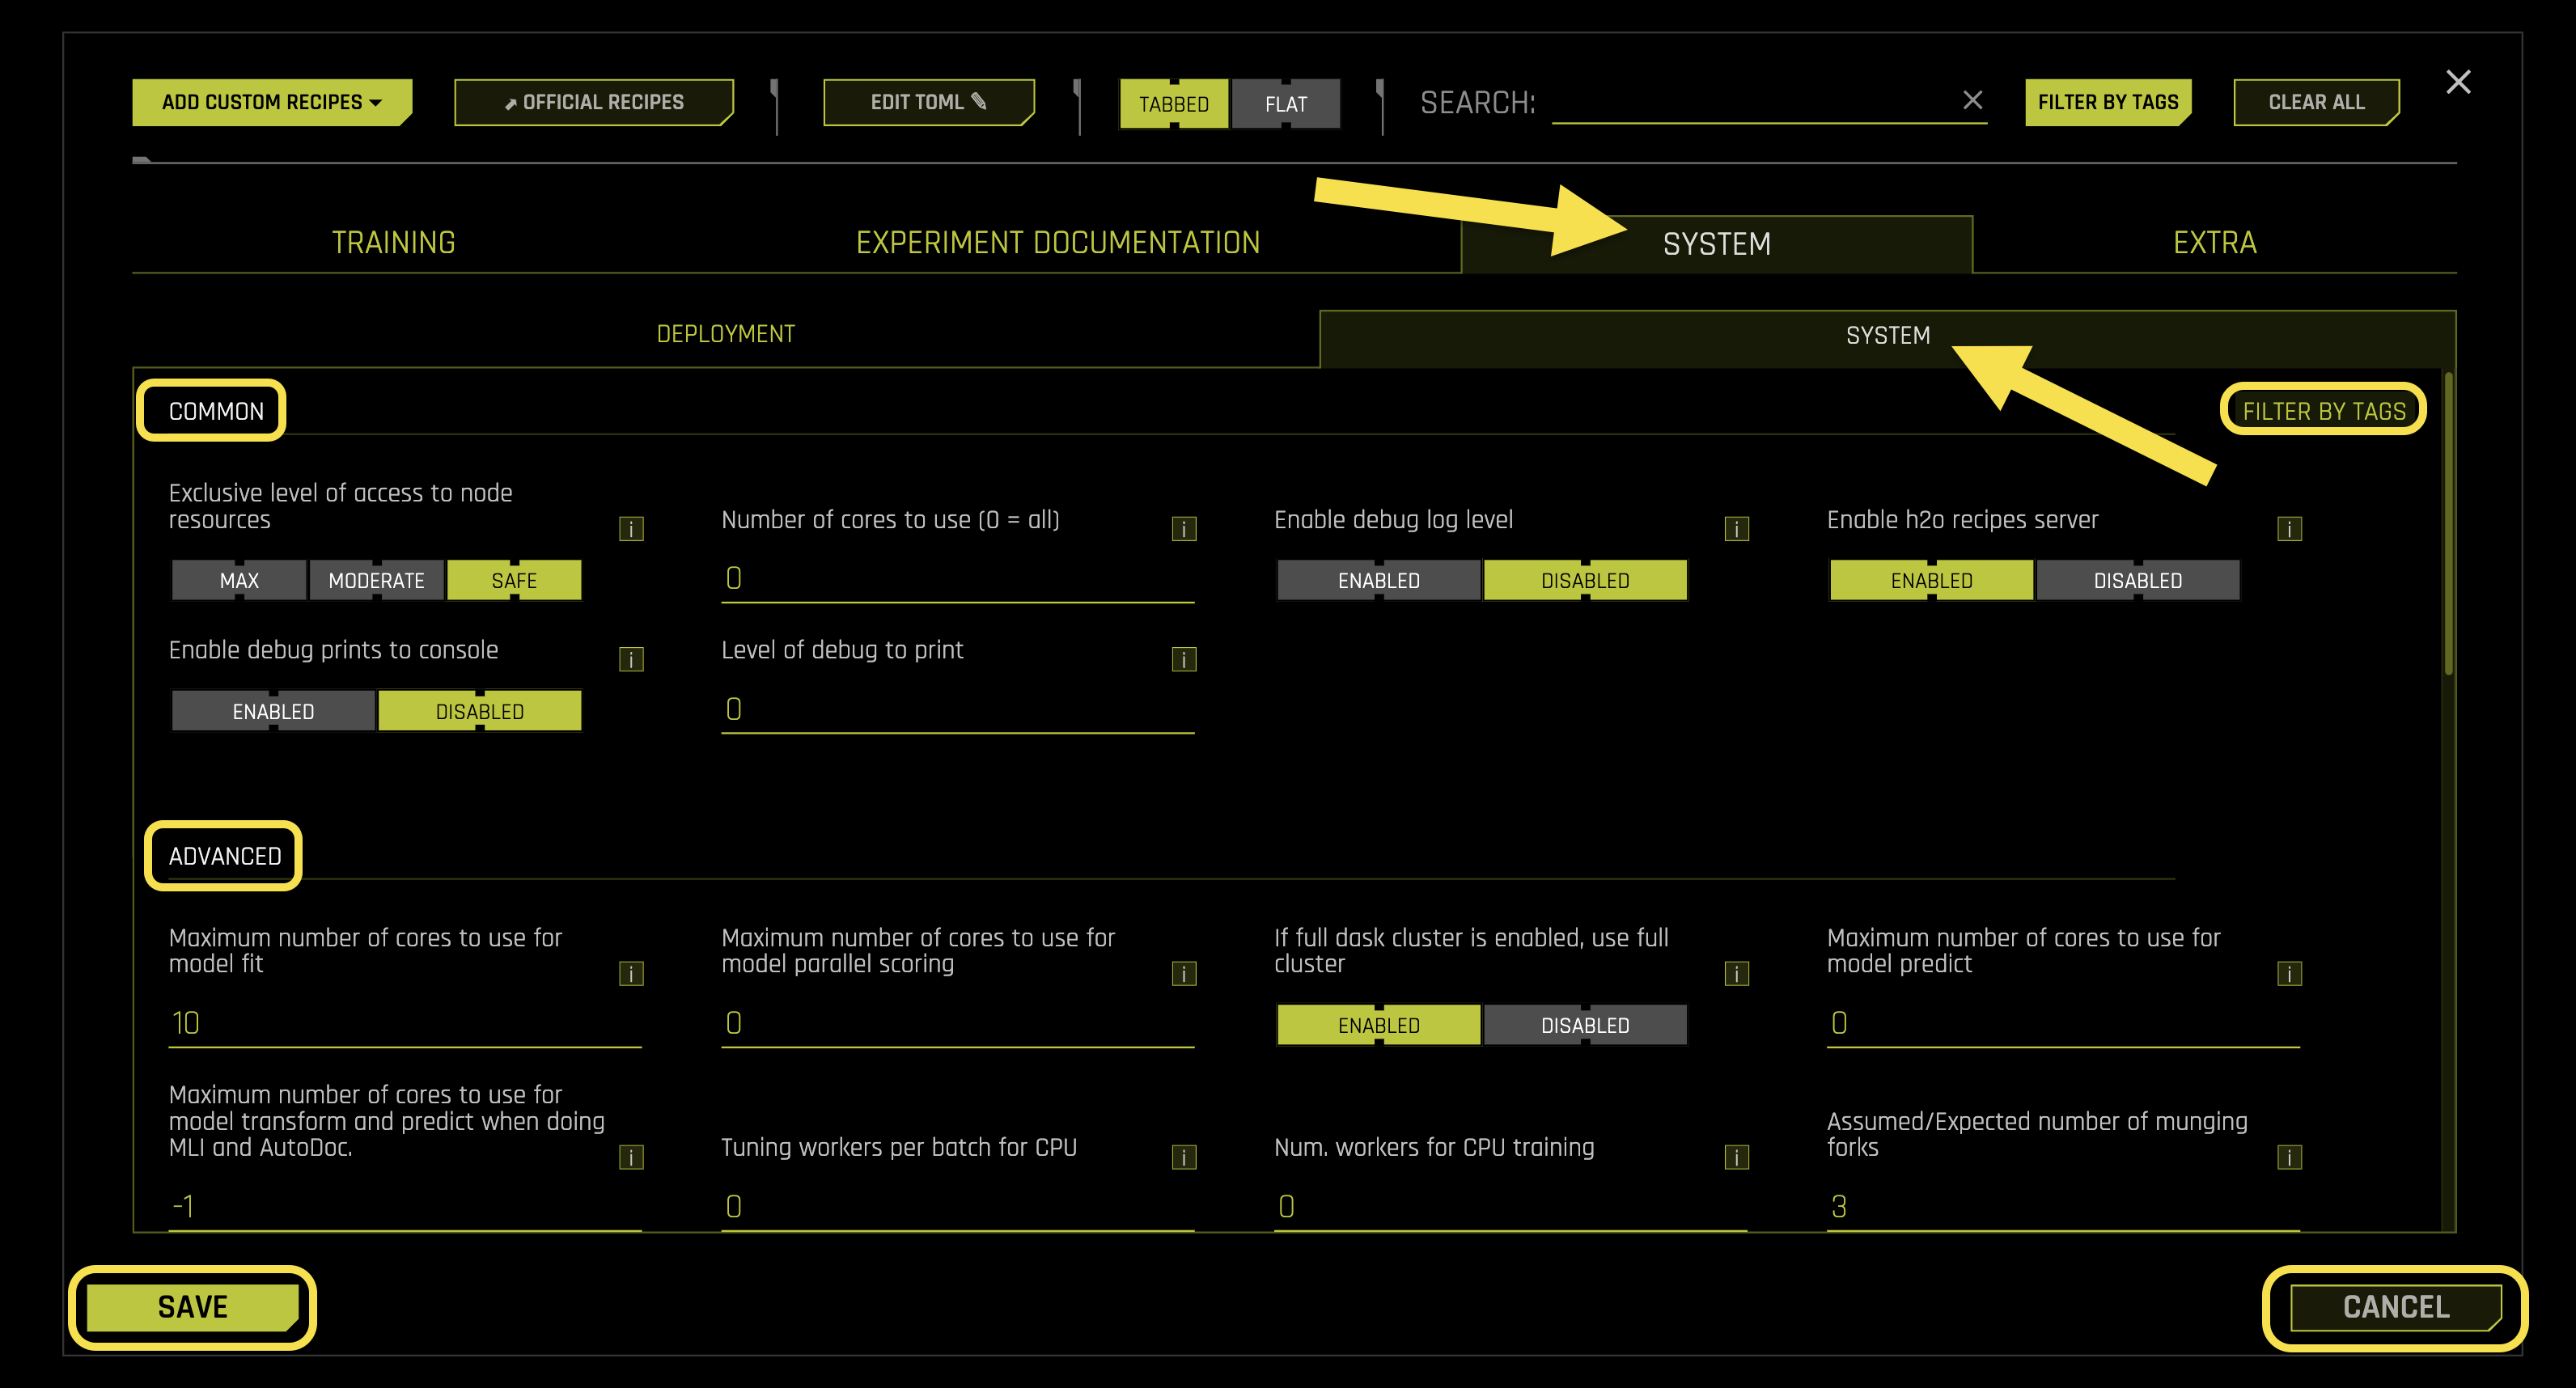
Task: Open the Deployment sub-tab
Action: click(x=726, y=333)
